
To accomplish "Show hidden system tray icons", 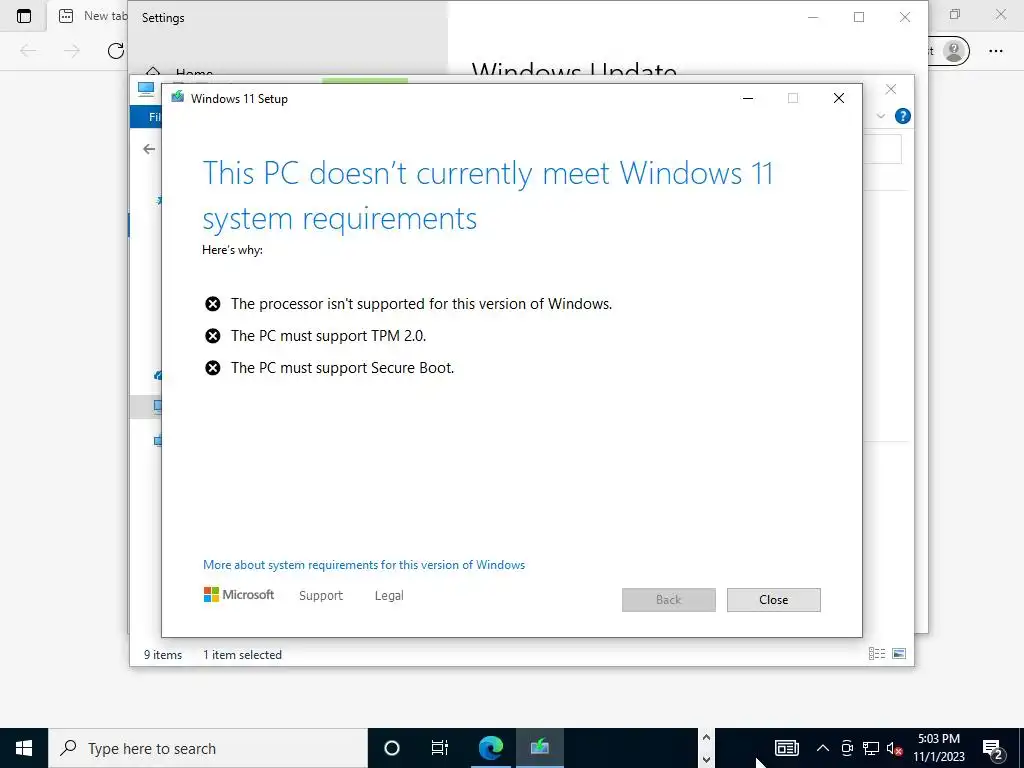I will click(823, 748).
